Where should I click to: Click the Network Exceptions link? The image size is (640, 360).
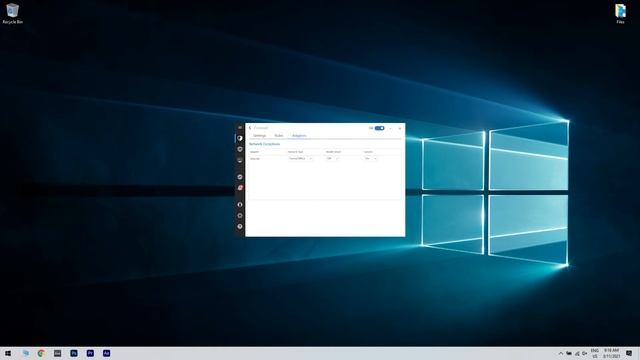coord(264,144)
